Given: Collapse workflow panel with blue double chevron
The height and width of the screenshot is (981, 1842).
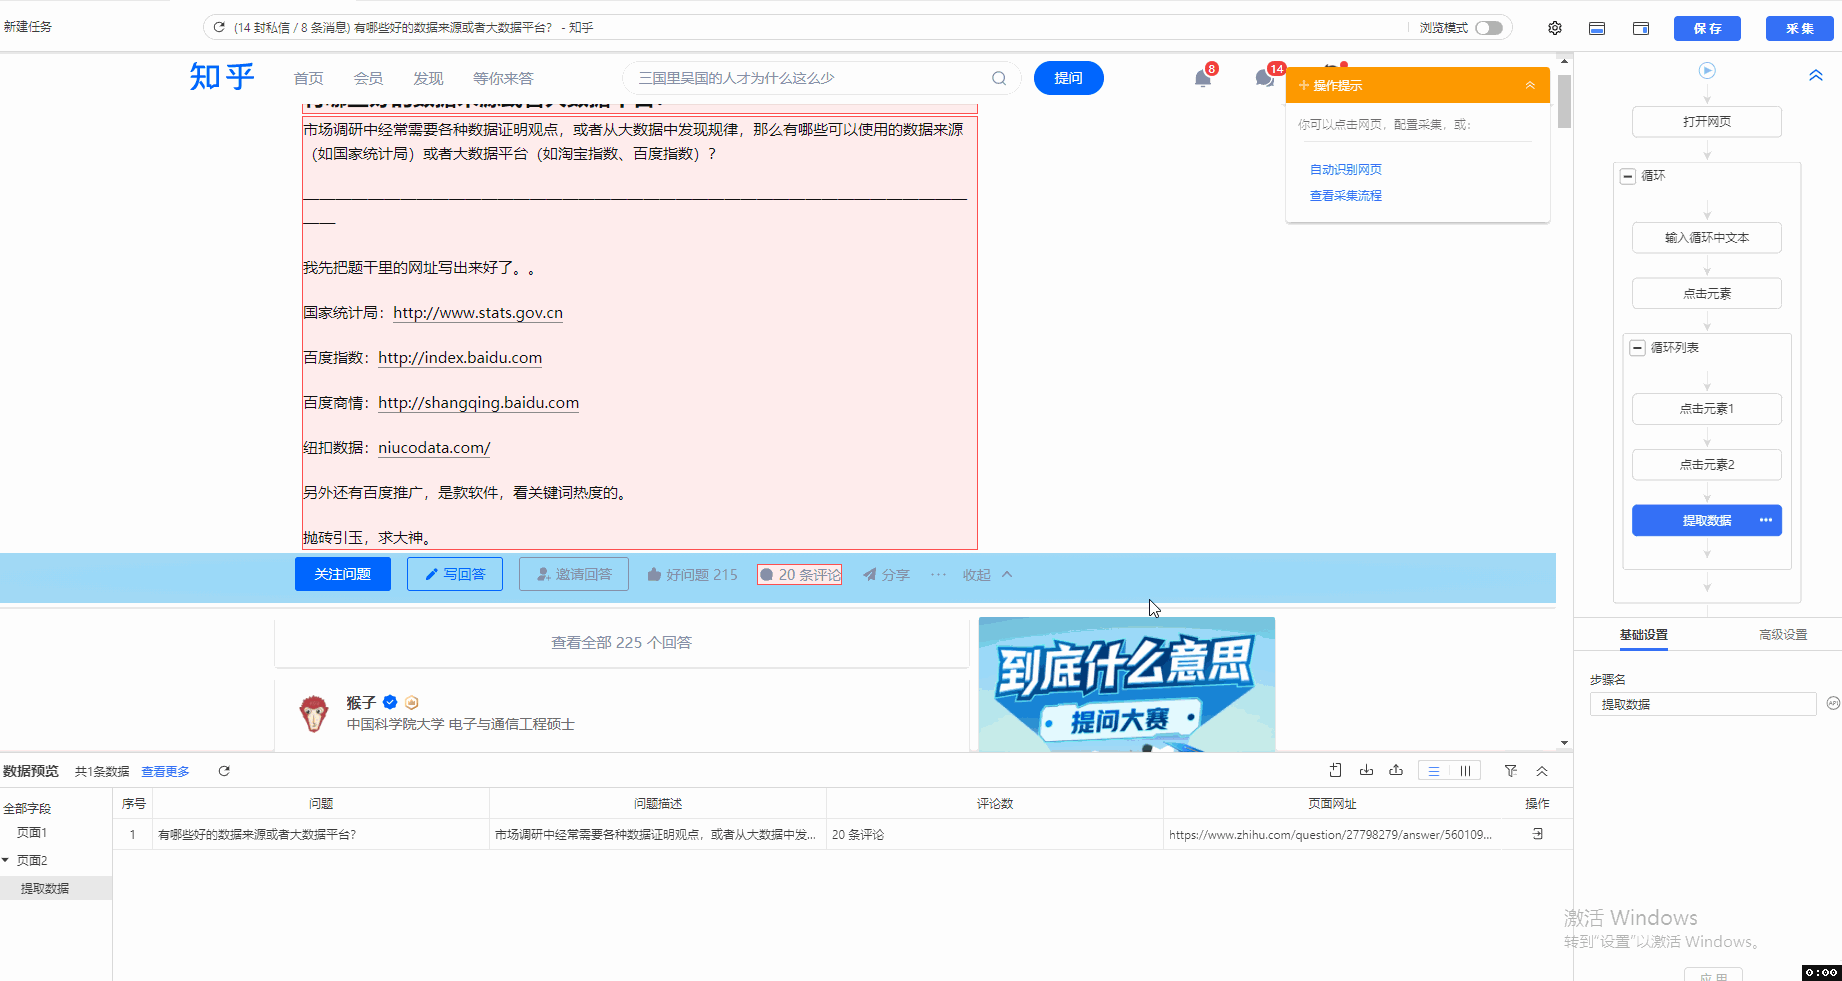Looking at the screenshot, I should (1816, 75).
